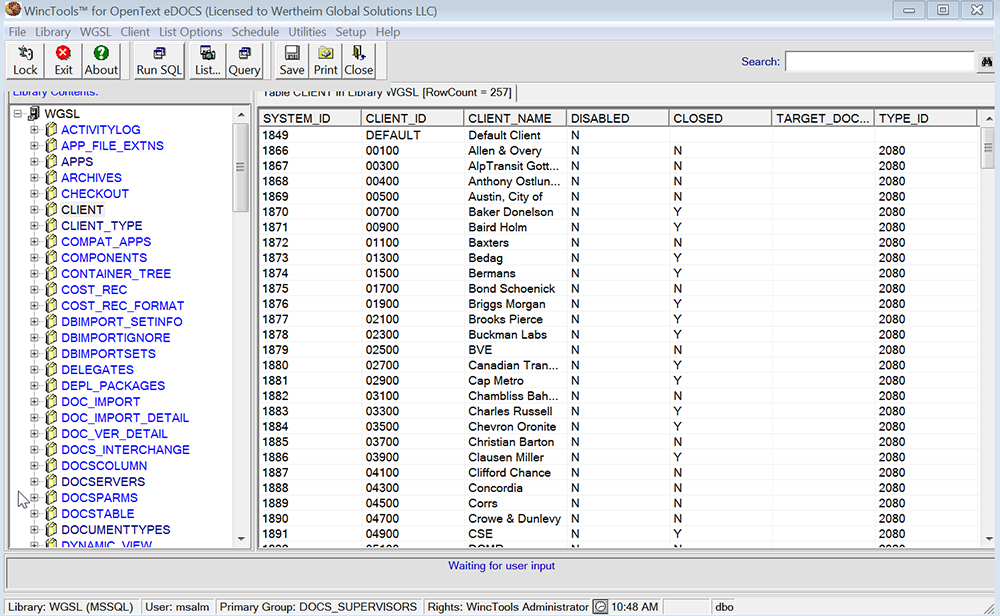
Task: Expand the COMPAT_APPS tree node
Action: tap(34, 242)
